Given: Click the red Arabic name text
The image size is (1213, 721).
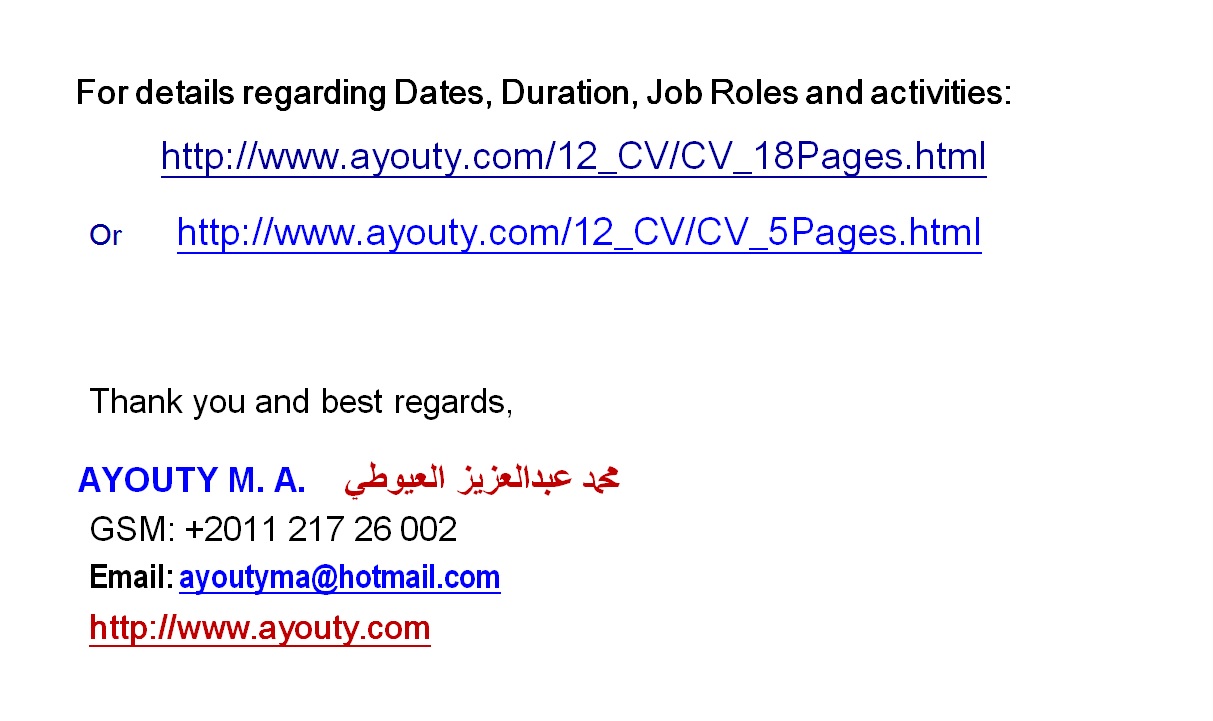Looking at the screenshot, I should (482, 479).
